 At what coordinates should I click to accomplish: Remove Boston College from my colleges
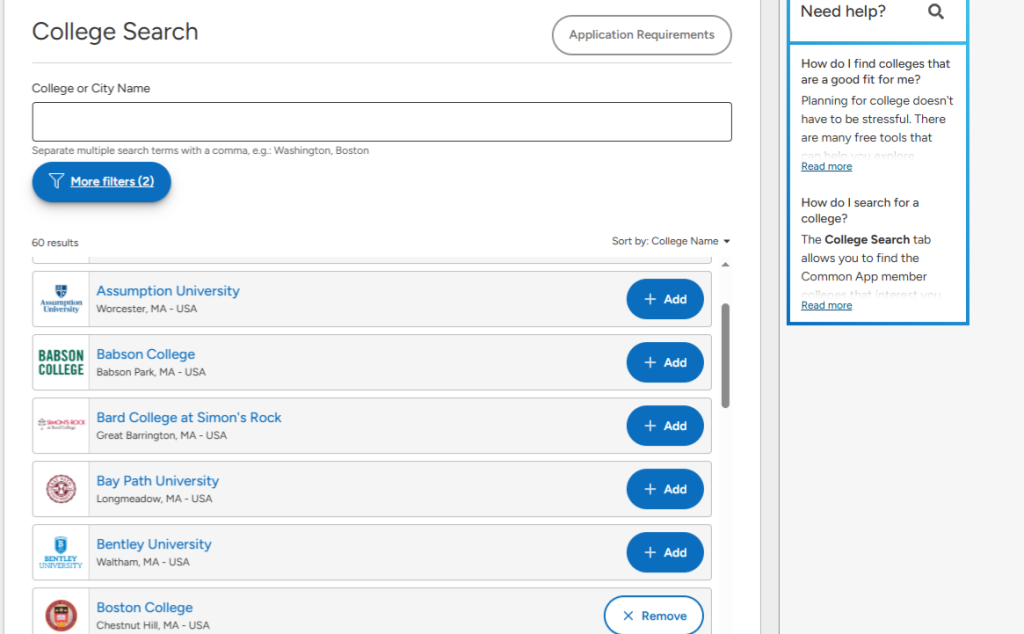pyautogui.click(x=654, y=615)
